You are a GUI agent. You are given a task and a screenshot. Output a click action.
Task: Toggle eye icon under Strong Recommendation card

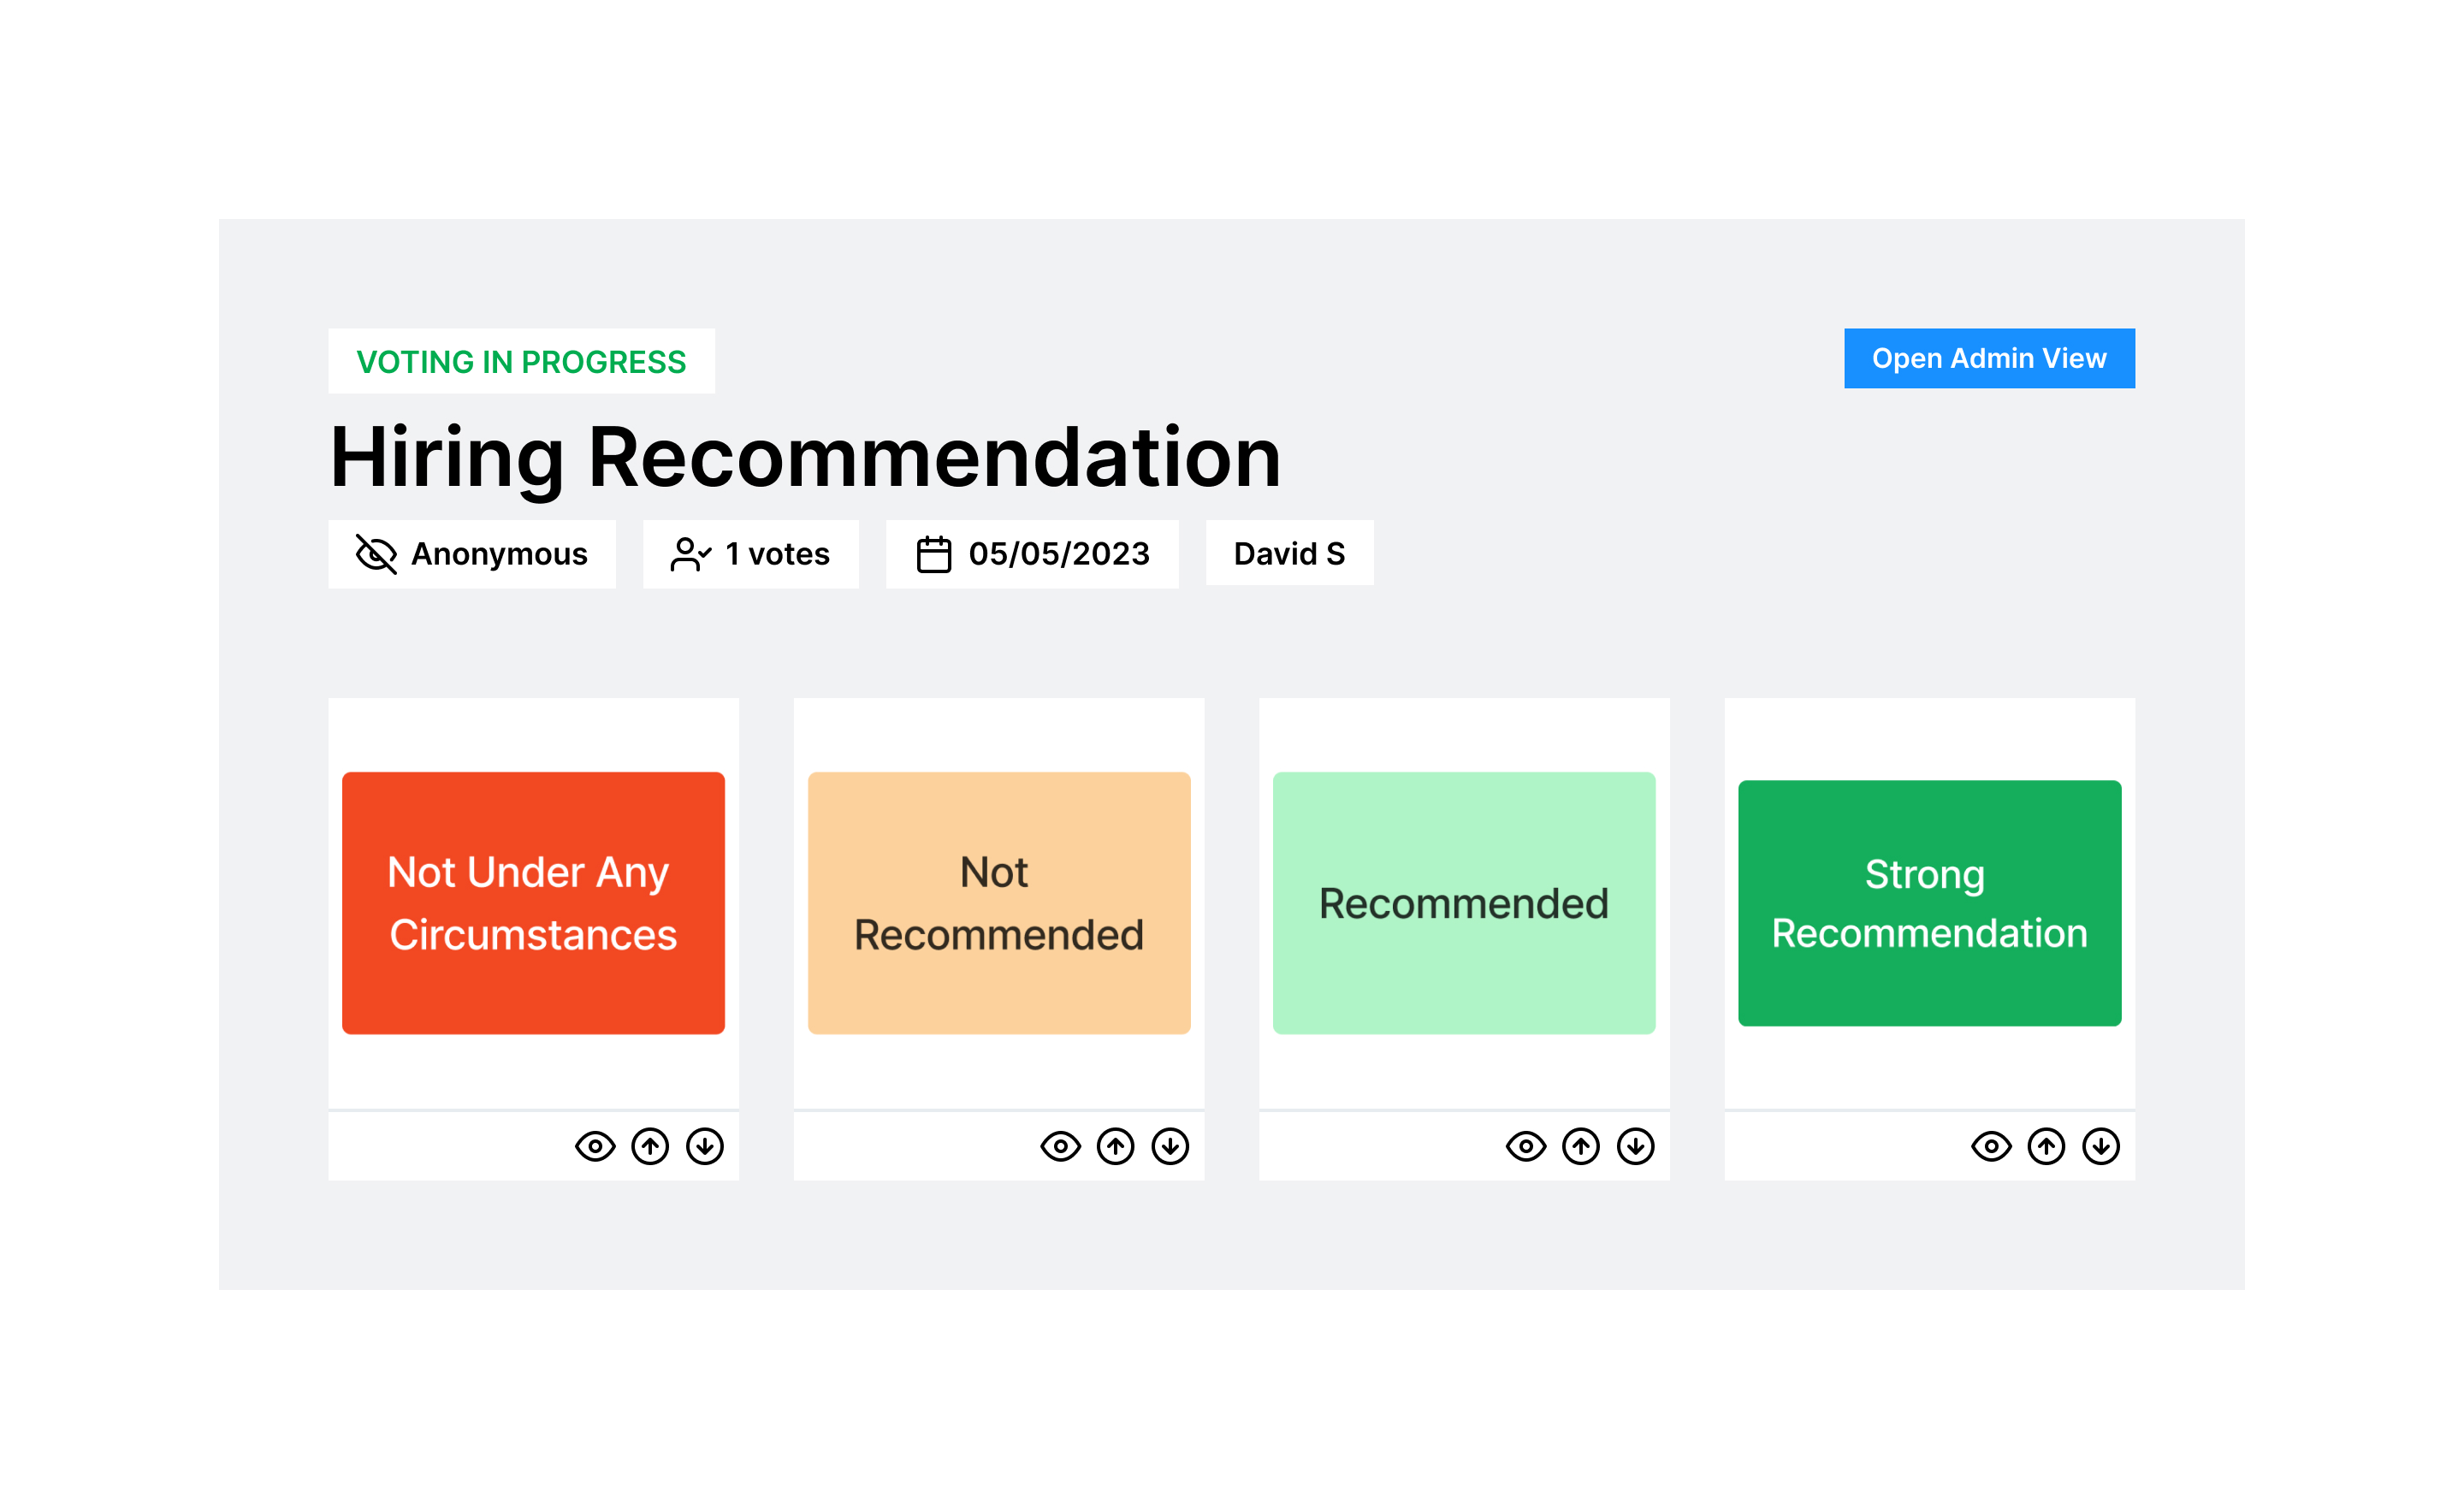tap(1991, 1146)
